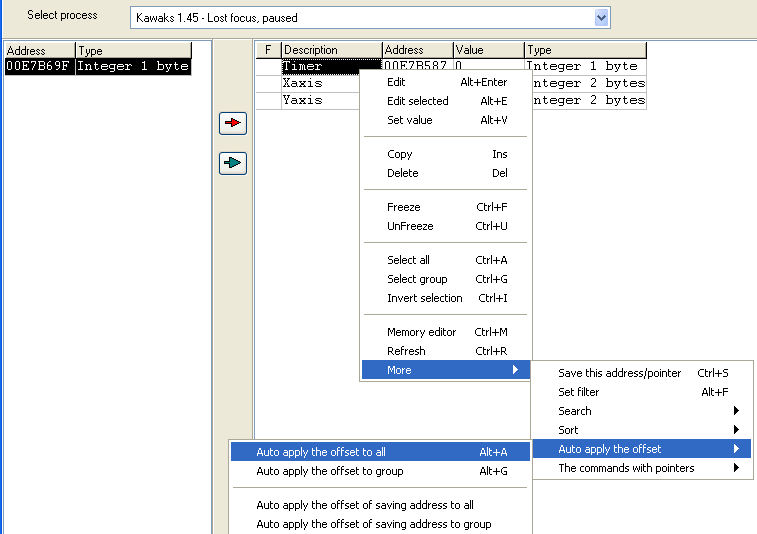
Task: Click the left list Address column header
Action: (40, 51)
